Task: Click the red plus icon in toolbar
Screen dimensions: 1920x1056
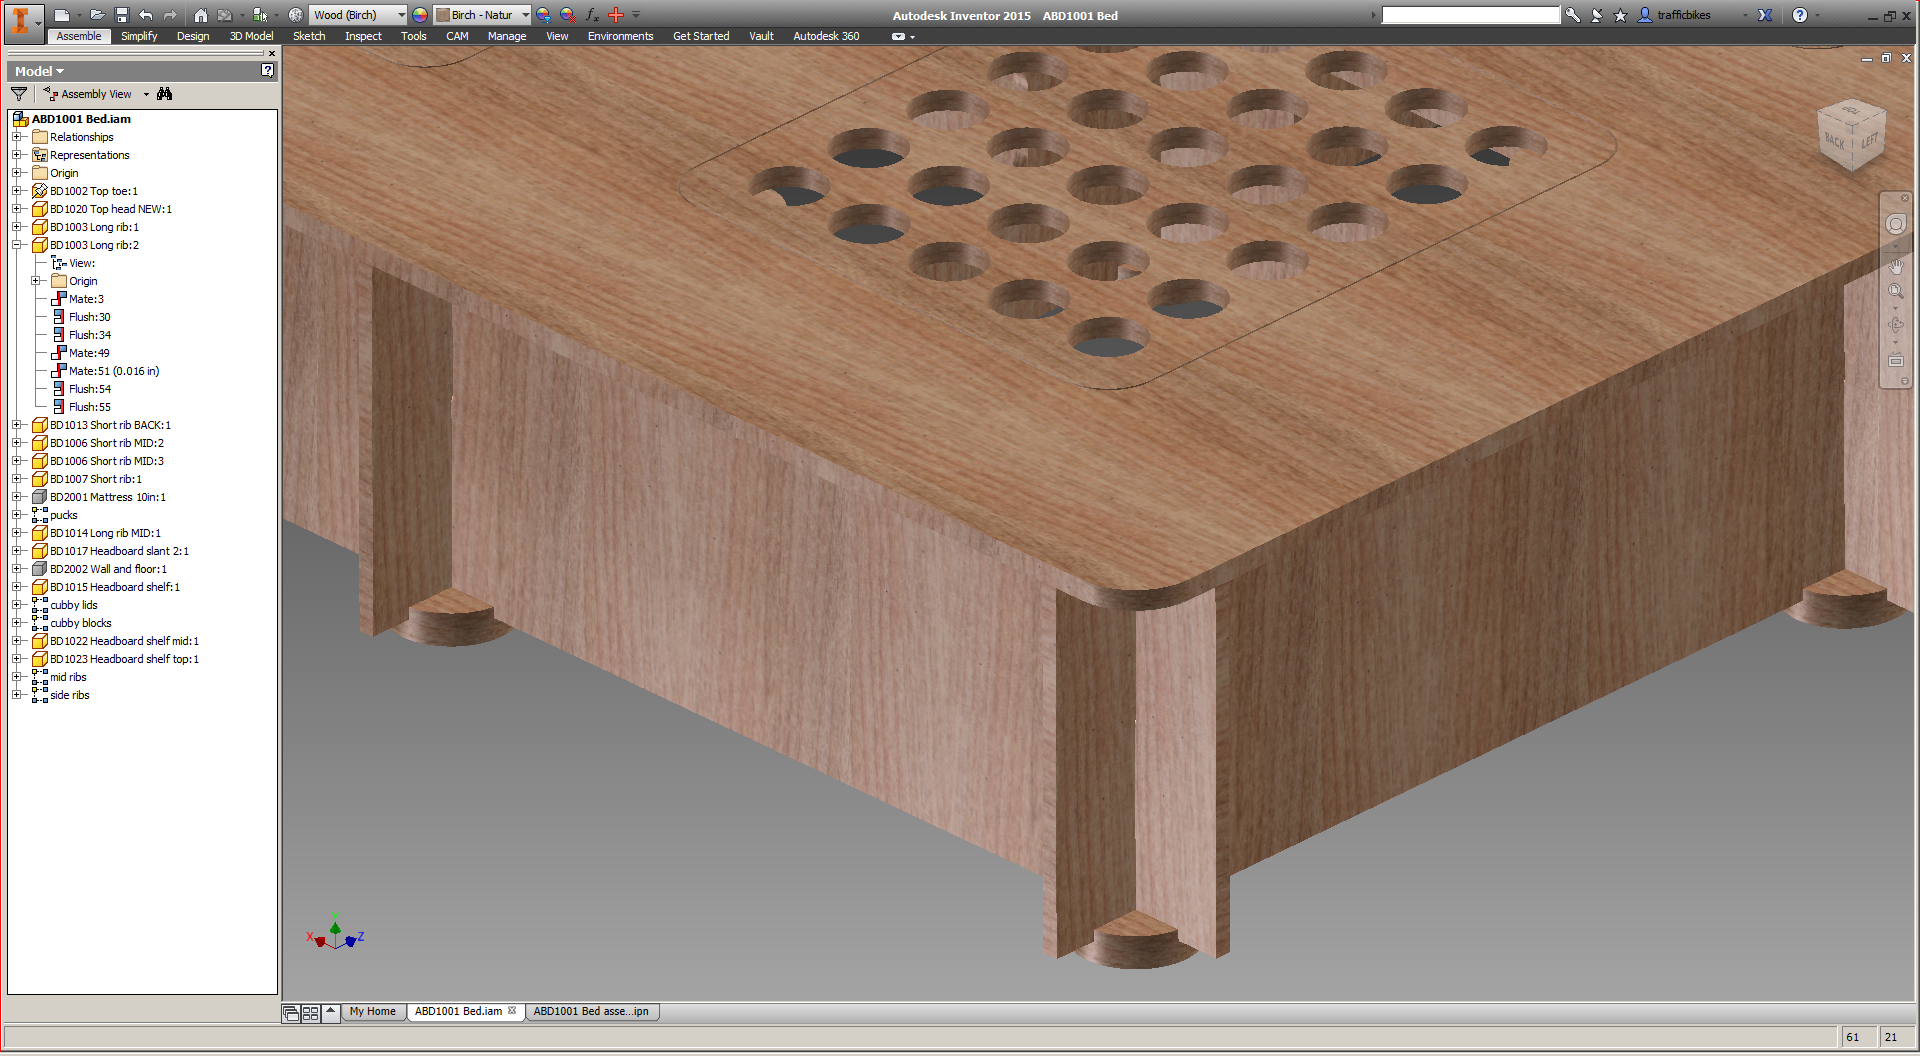Action: click(616, 15)
